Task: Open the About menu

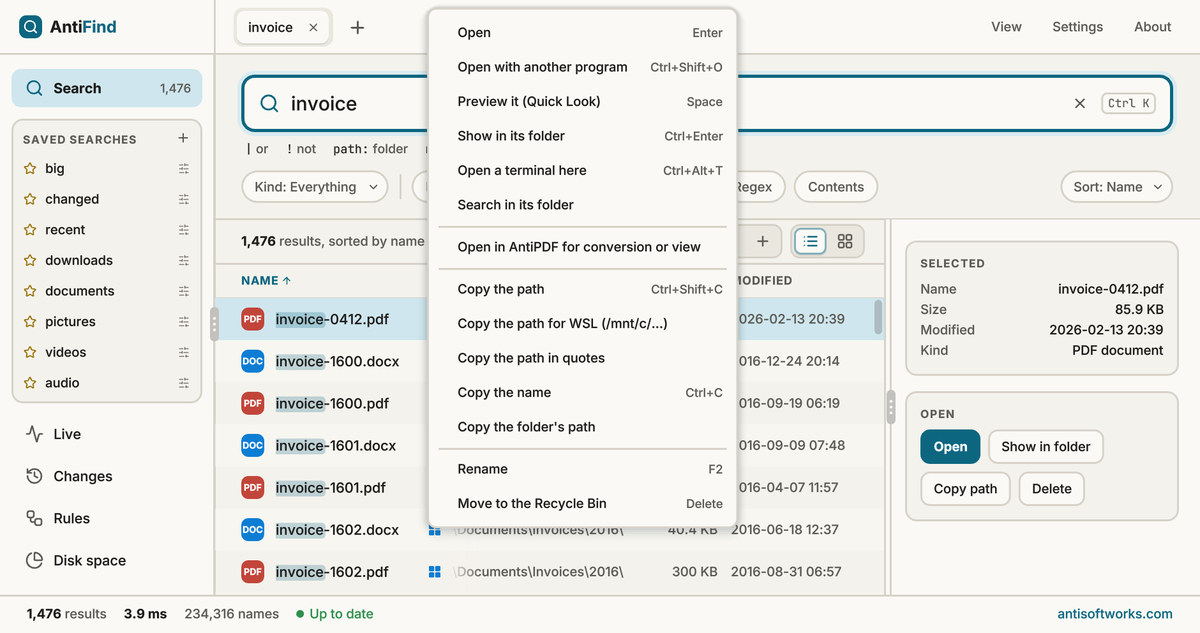Action: pos(1152,27)
